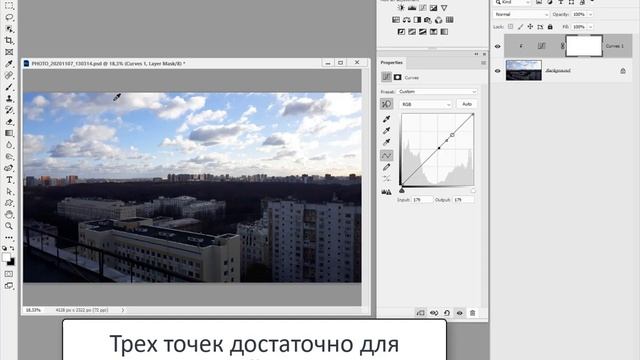640x360 pixels.
Task: Add a Vibrance adjustment
Action: point(444,8)
